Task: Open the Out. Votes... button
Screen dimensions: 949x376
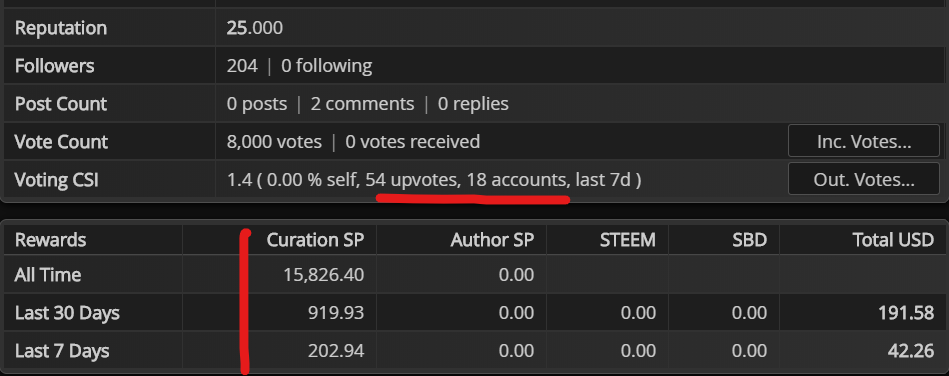Action: coord(864,179)
